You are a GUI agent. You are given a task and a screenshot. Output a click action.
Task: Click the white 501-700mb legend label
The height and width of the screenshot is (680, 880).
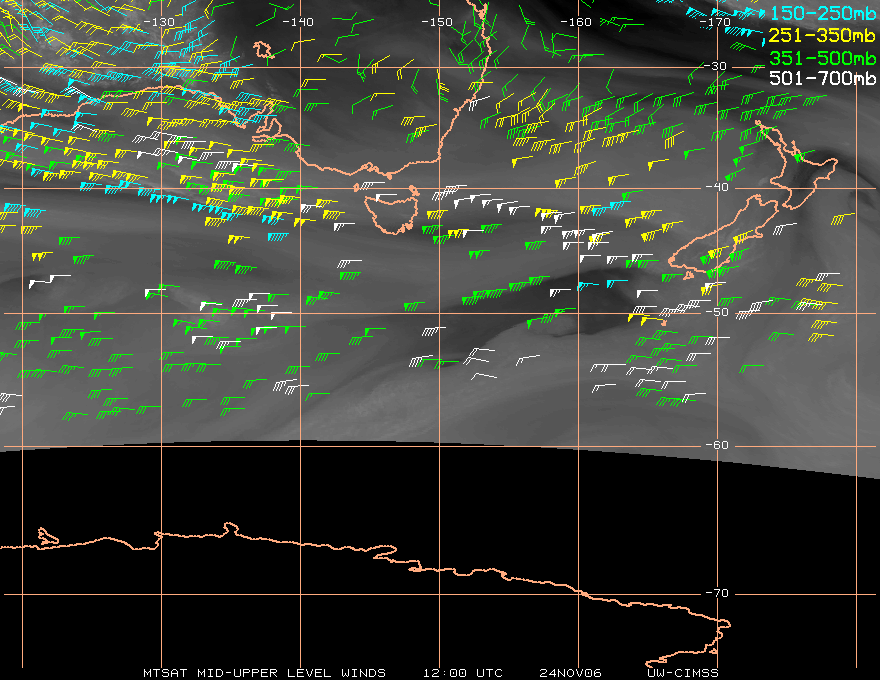pyautogui.click(x=820, y=78)
